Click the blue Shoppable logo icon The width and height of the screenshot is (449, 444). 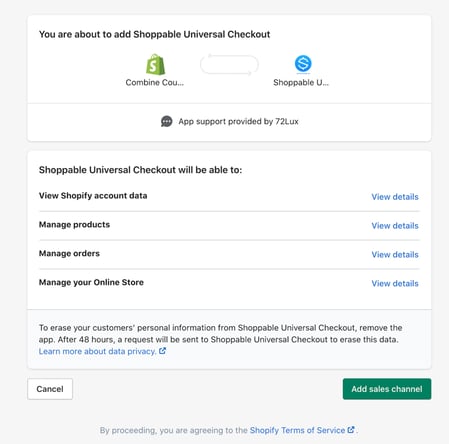303,63
